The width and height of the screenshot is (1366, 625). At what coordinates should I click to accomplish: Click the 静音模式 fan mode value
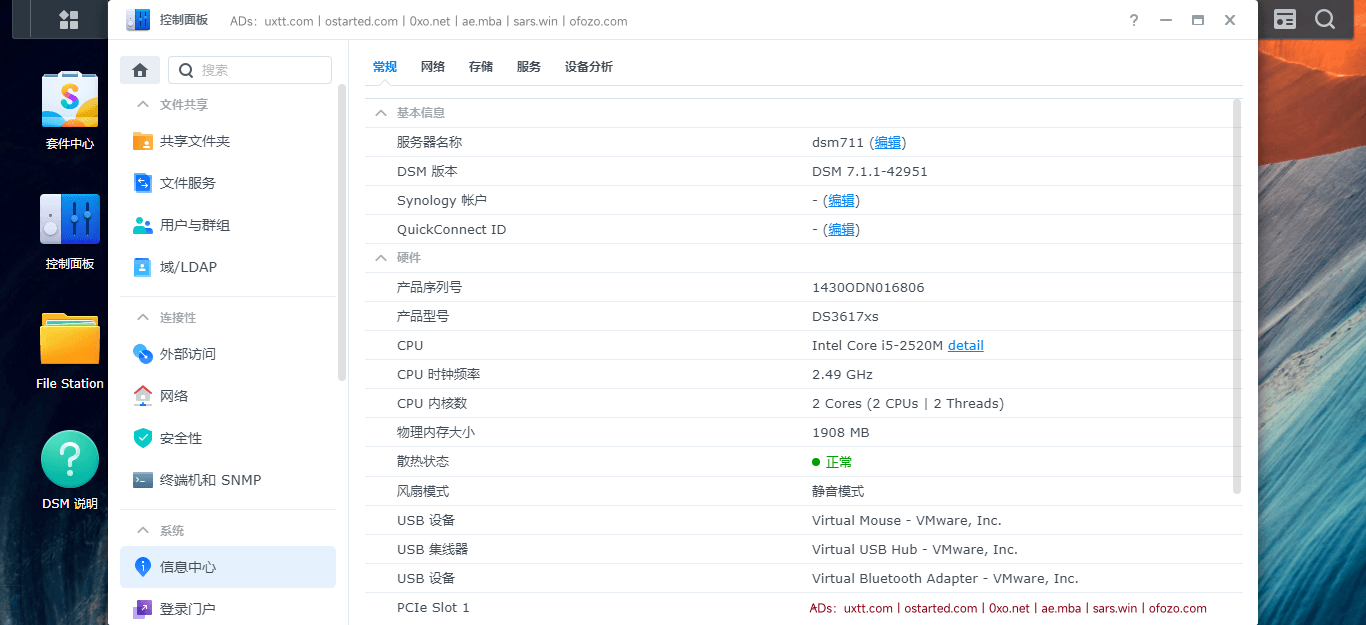[x=838, y=491]
